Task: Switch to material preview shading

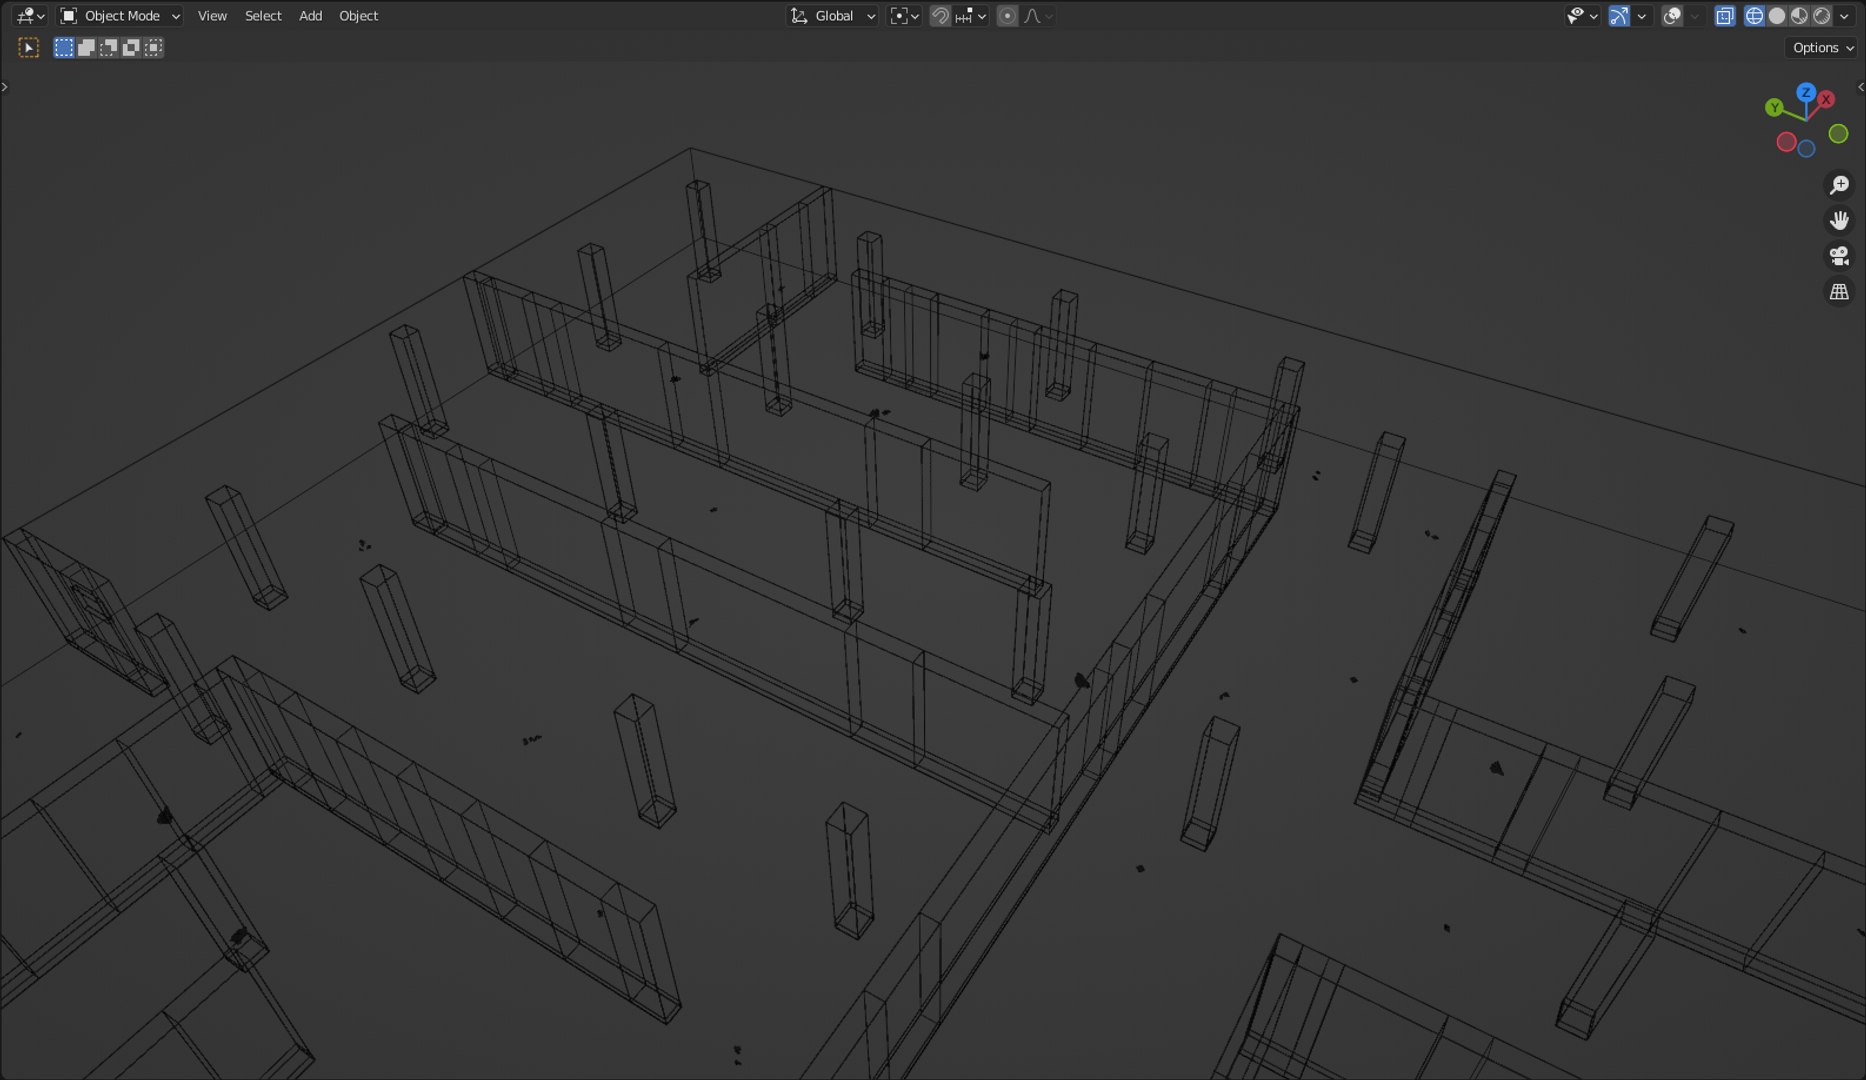Action: tap(1799, 16)
